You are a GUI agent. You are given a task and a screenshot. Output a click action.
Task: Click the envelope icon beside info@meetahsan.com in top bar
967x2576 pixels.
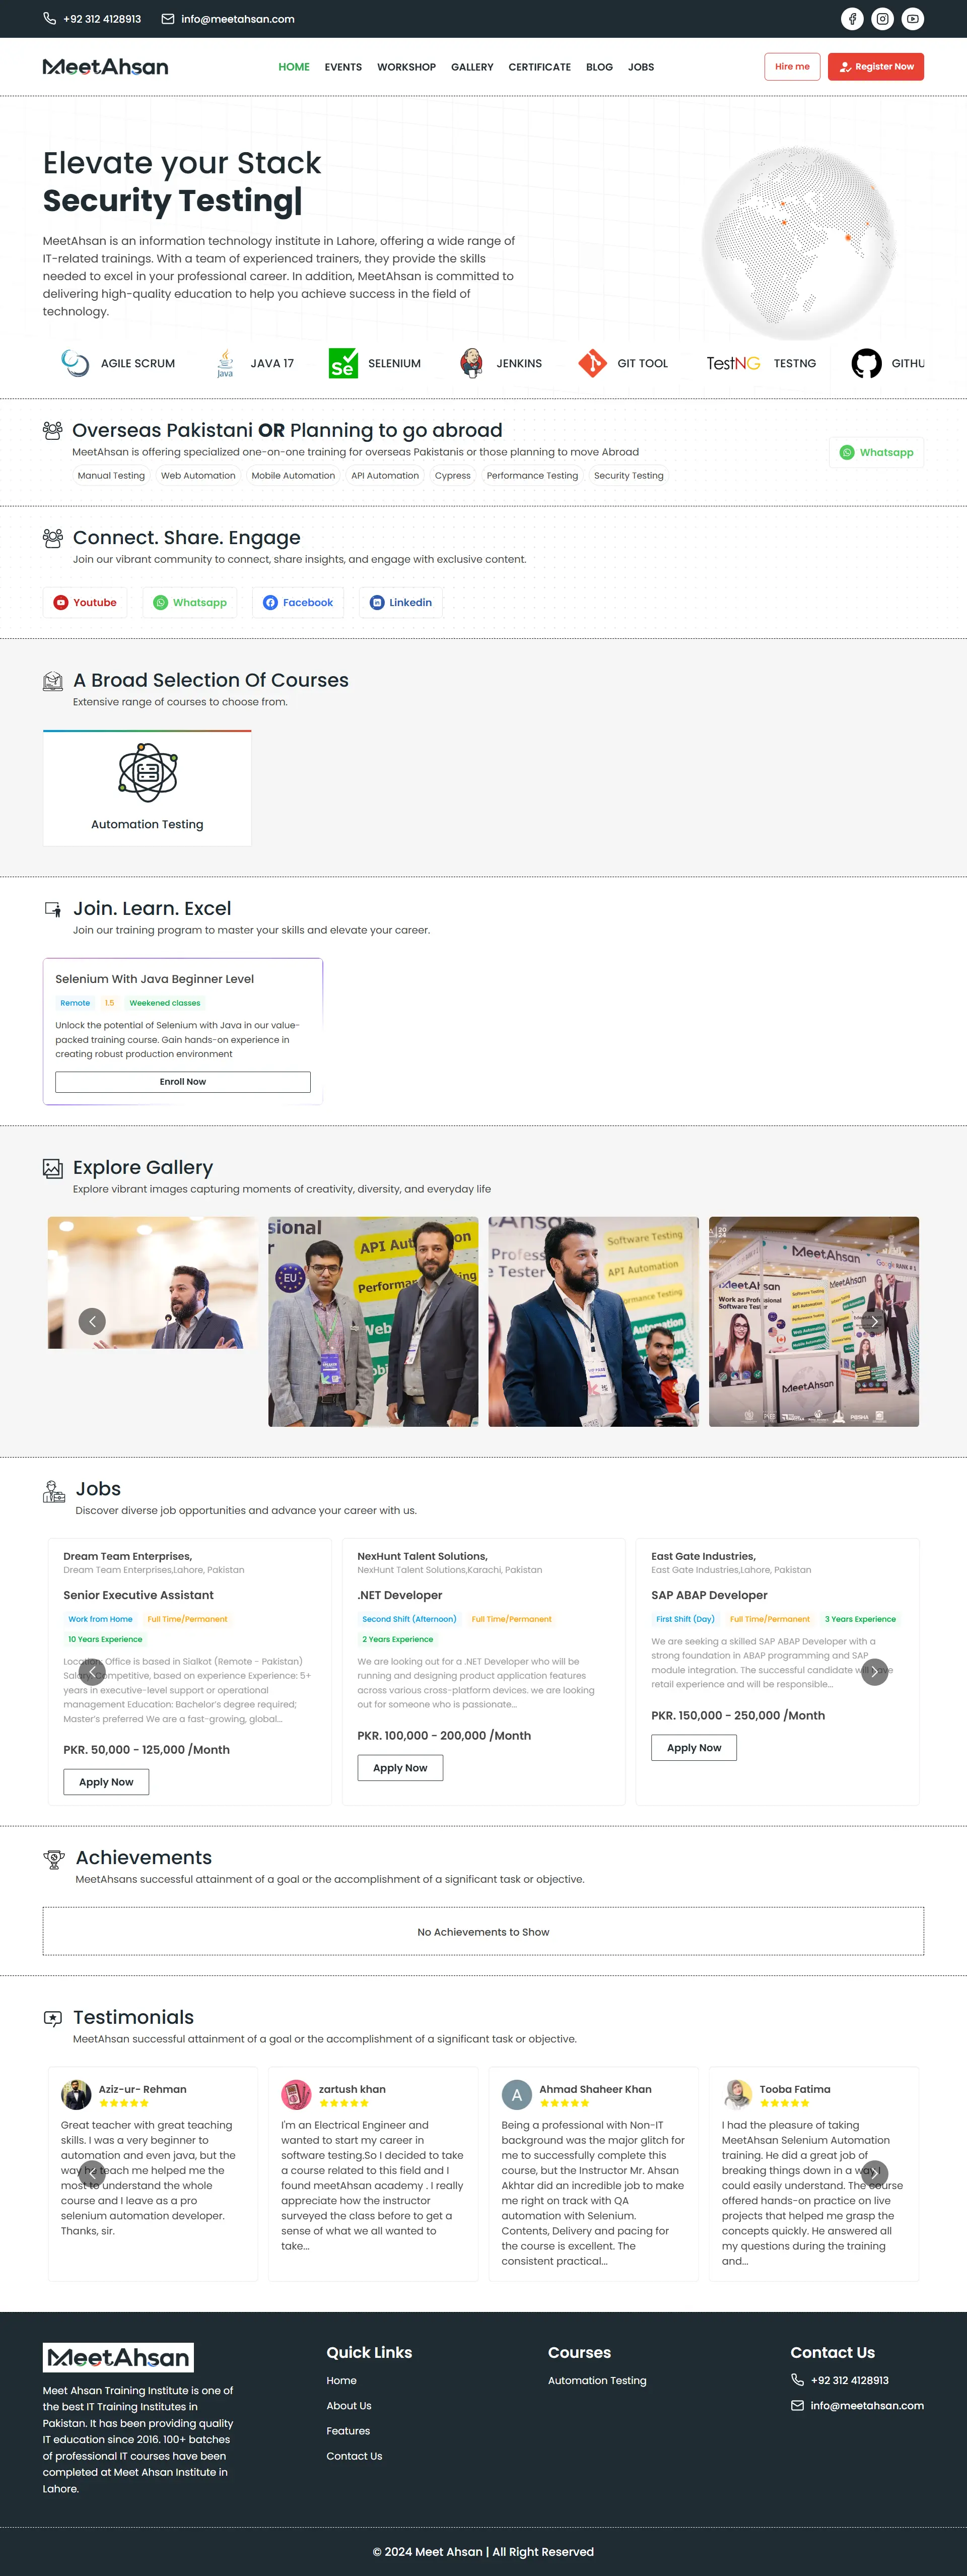pos(168,19)
